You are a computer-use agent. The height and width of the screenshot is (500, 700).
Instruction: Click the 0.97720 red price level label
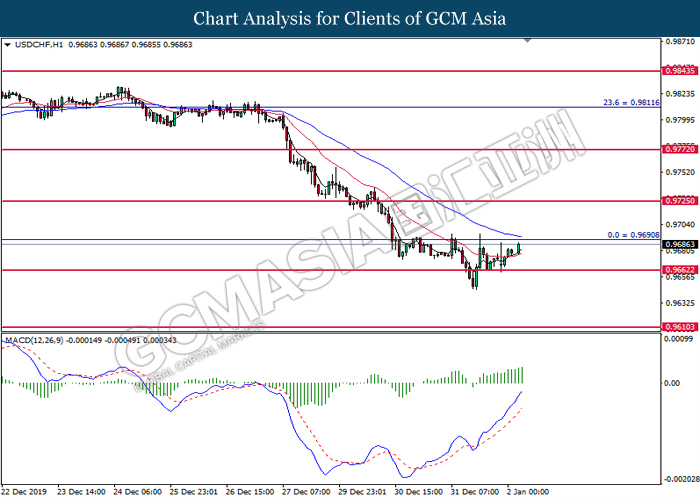coord(680,150)
